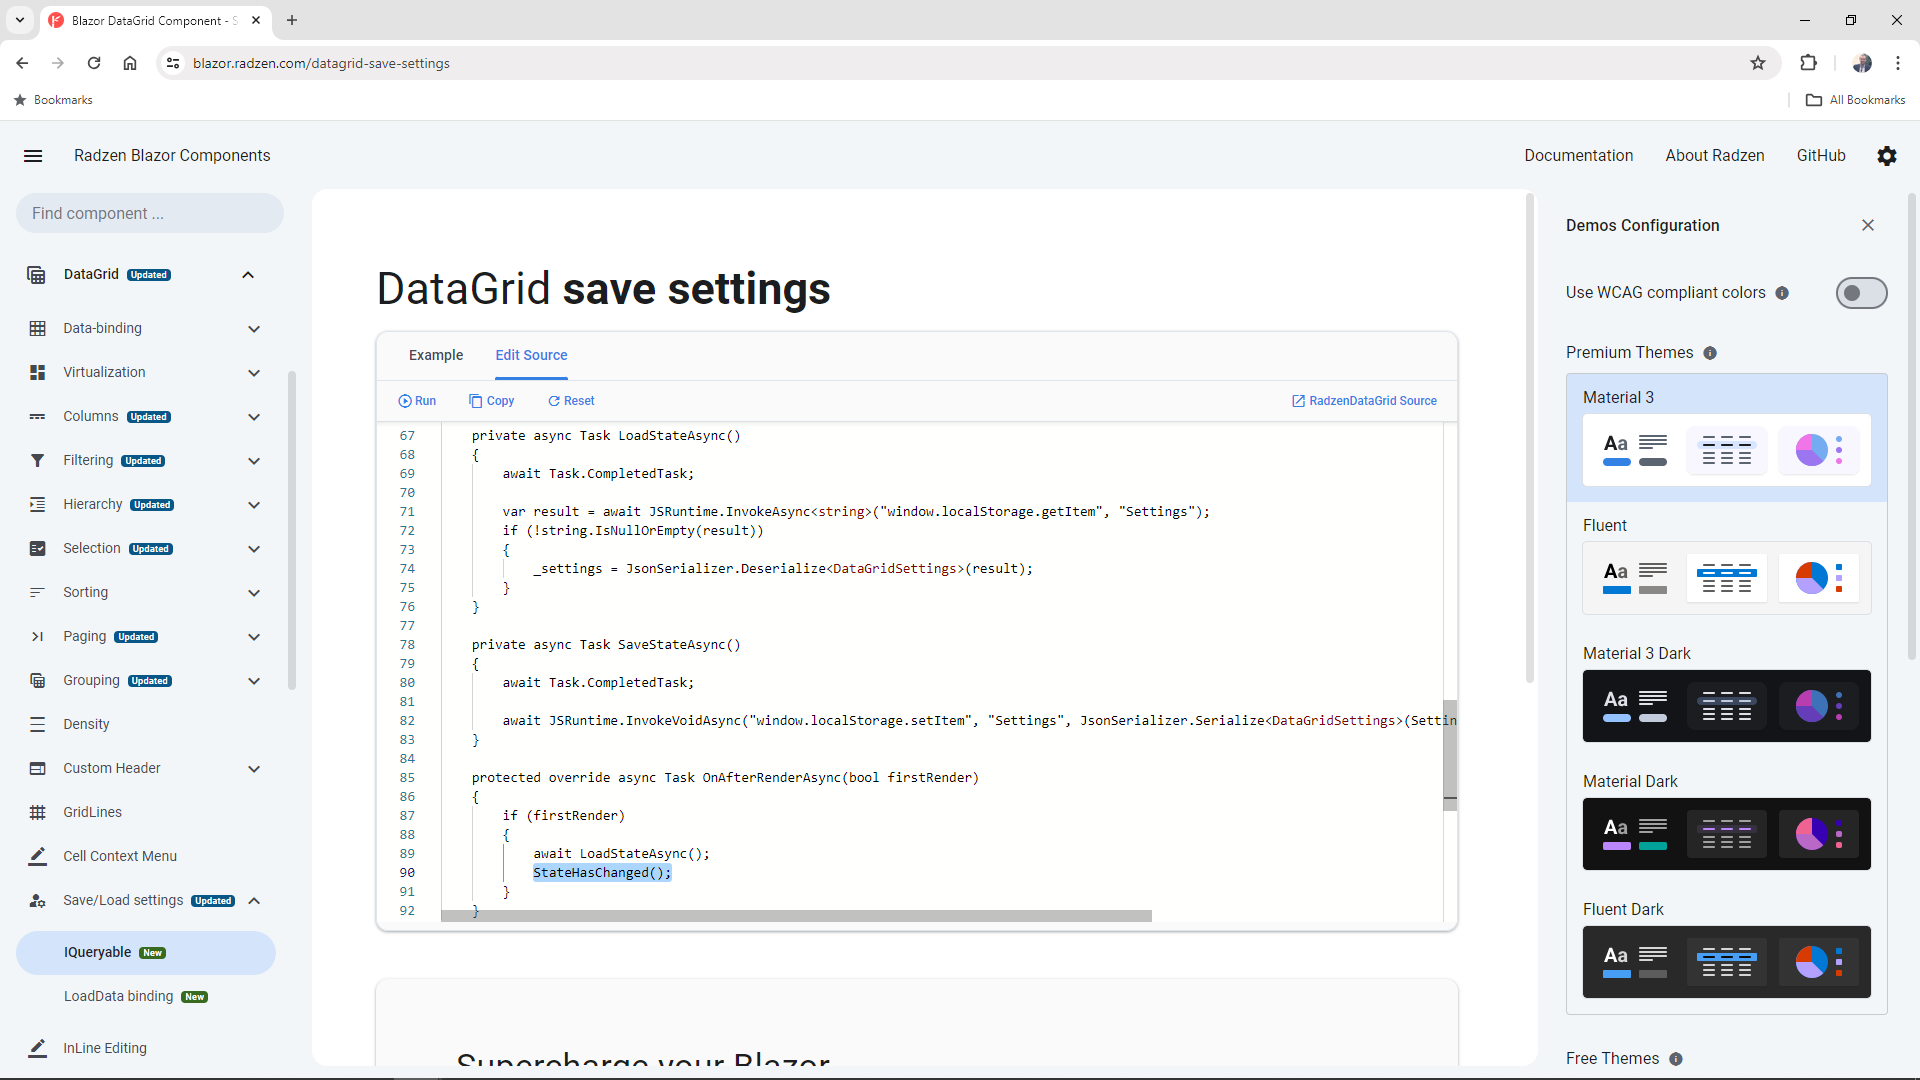The width and height of the screenshot is (1920, 1080).
Task: Open the Chrome three-dot menu
Action: pyautogui.click(x=1897, y=63)
